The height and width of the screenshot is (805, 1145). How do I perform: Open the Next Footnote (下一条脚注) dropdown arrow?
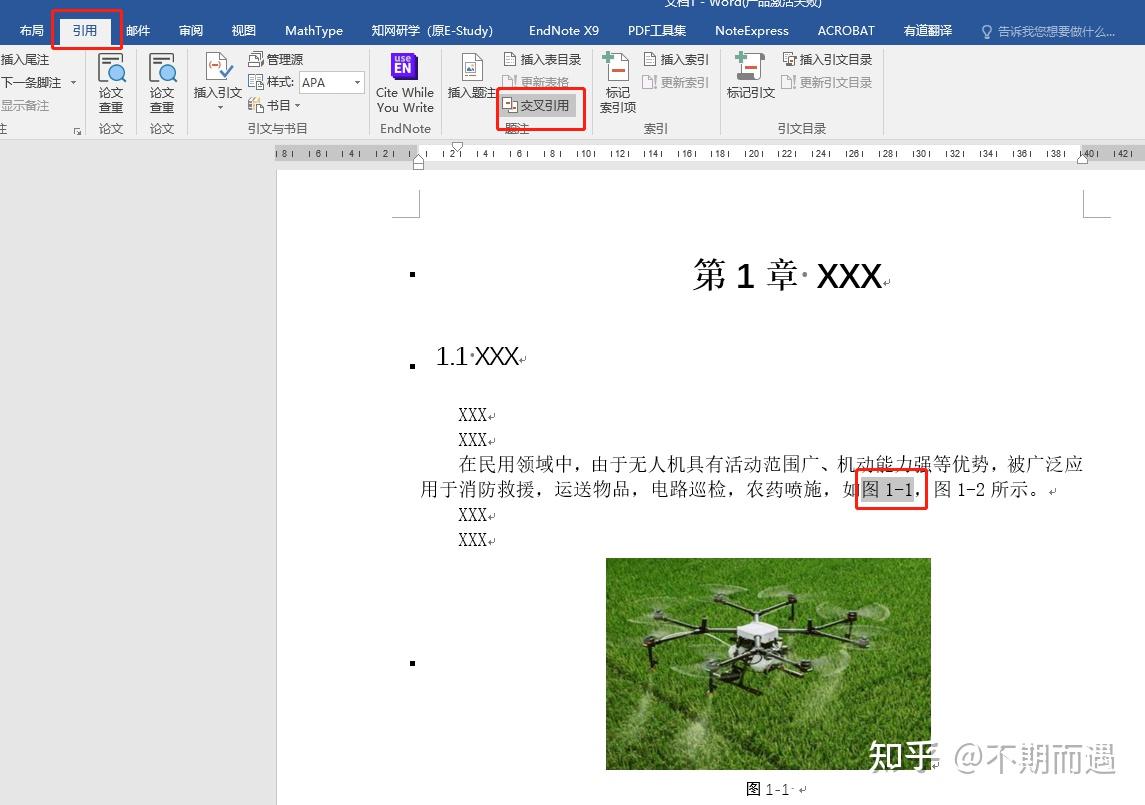pos(73,82)
